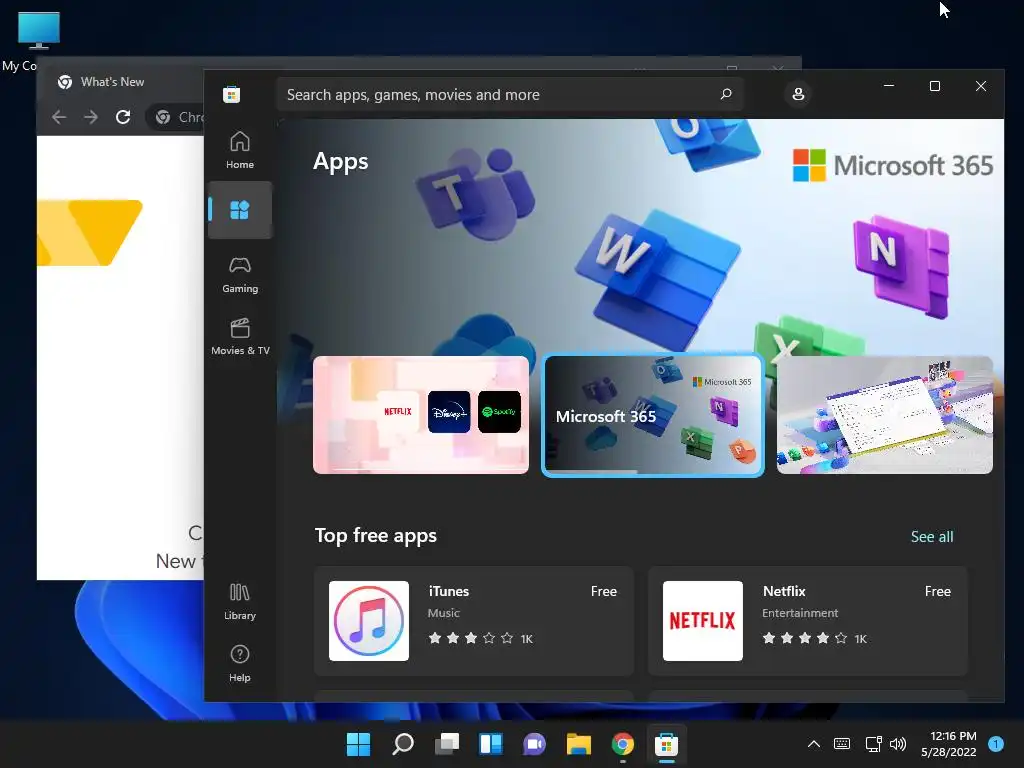
Task: Click the search field in Microsoft Store
Action: tap(509, 94)
